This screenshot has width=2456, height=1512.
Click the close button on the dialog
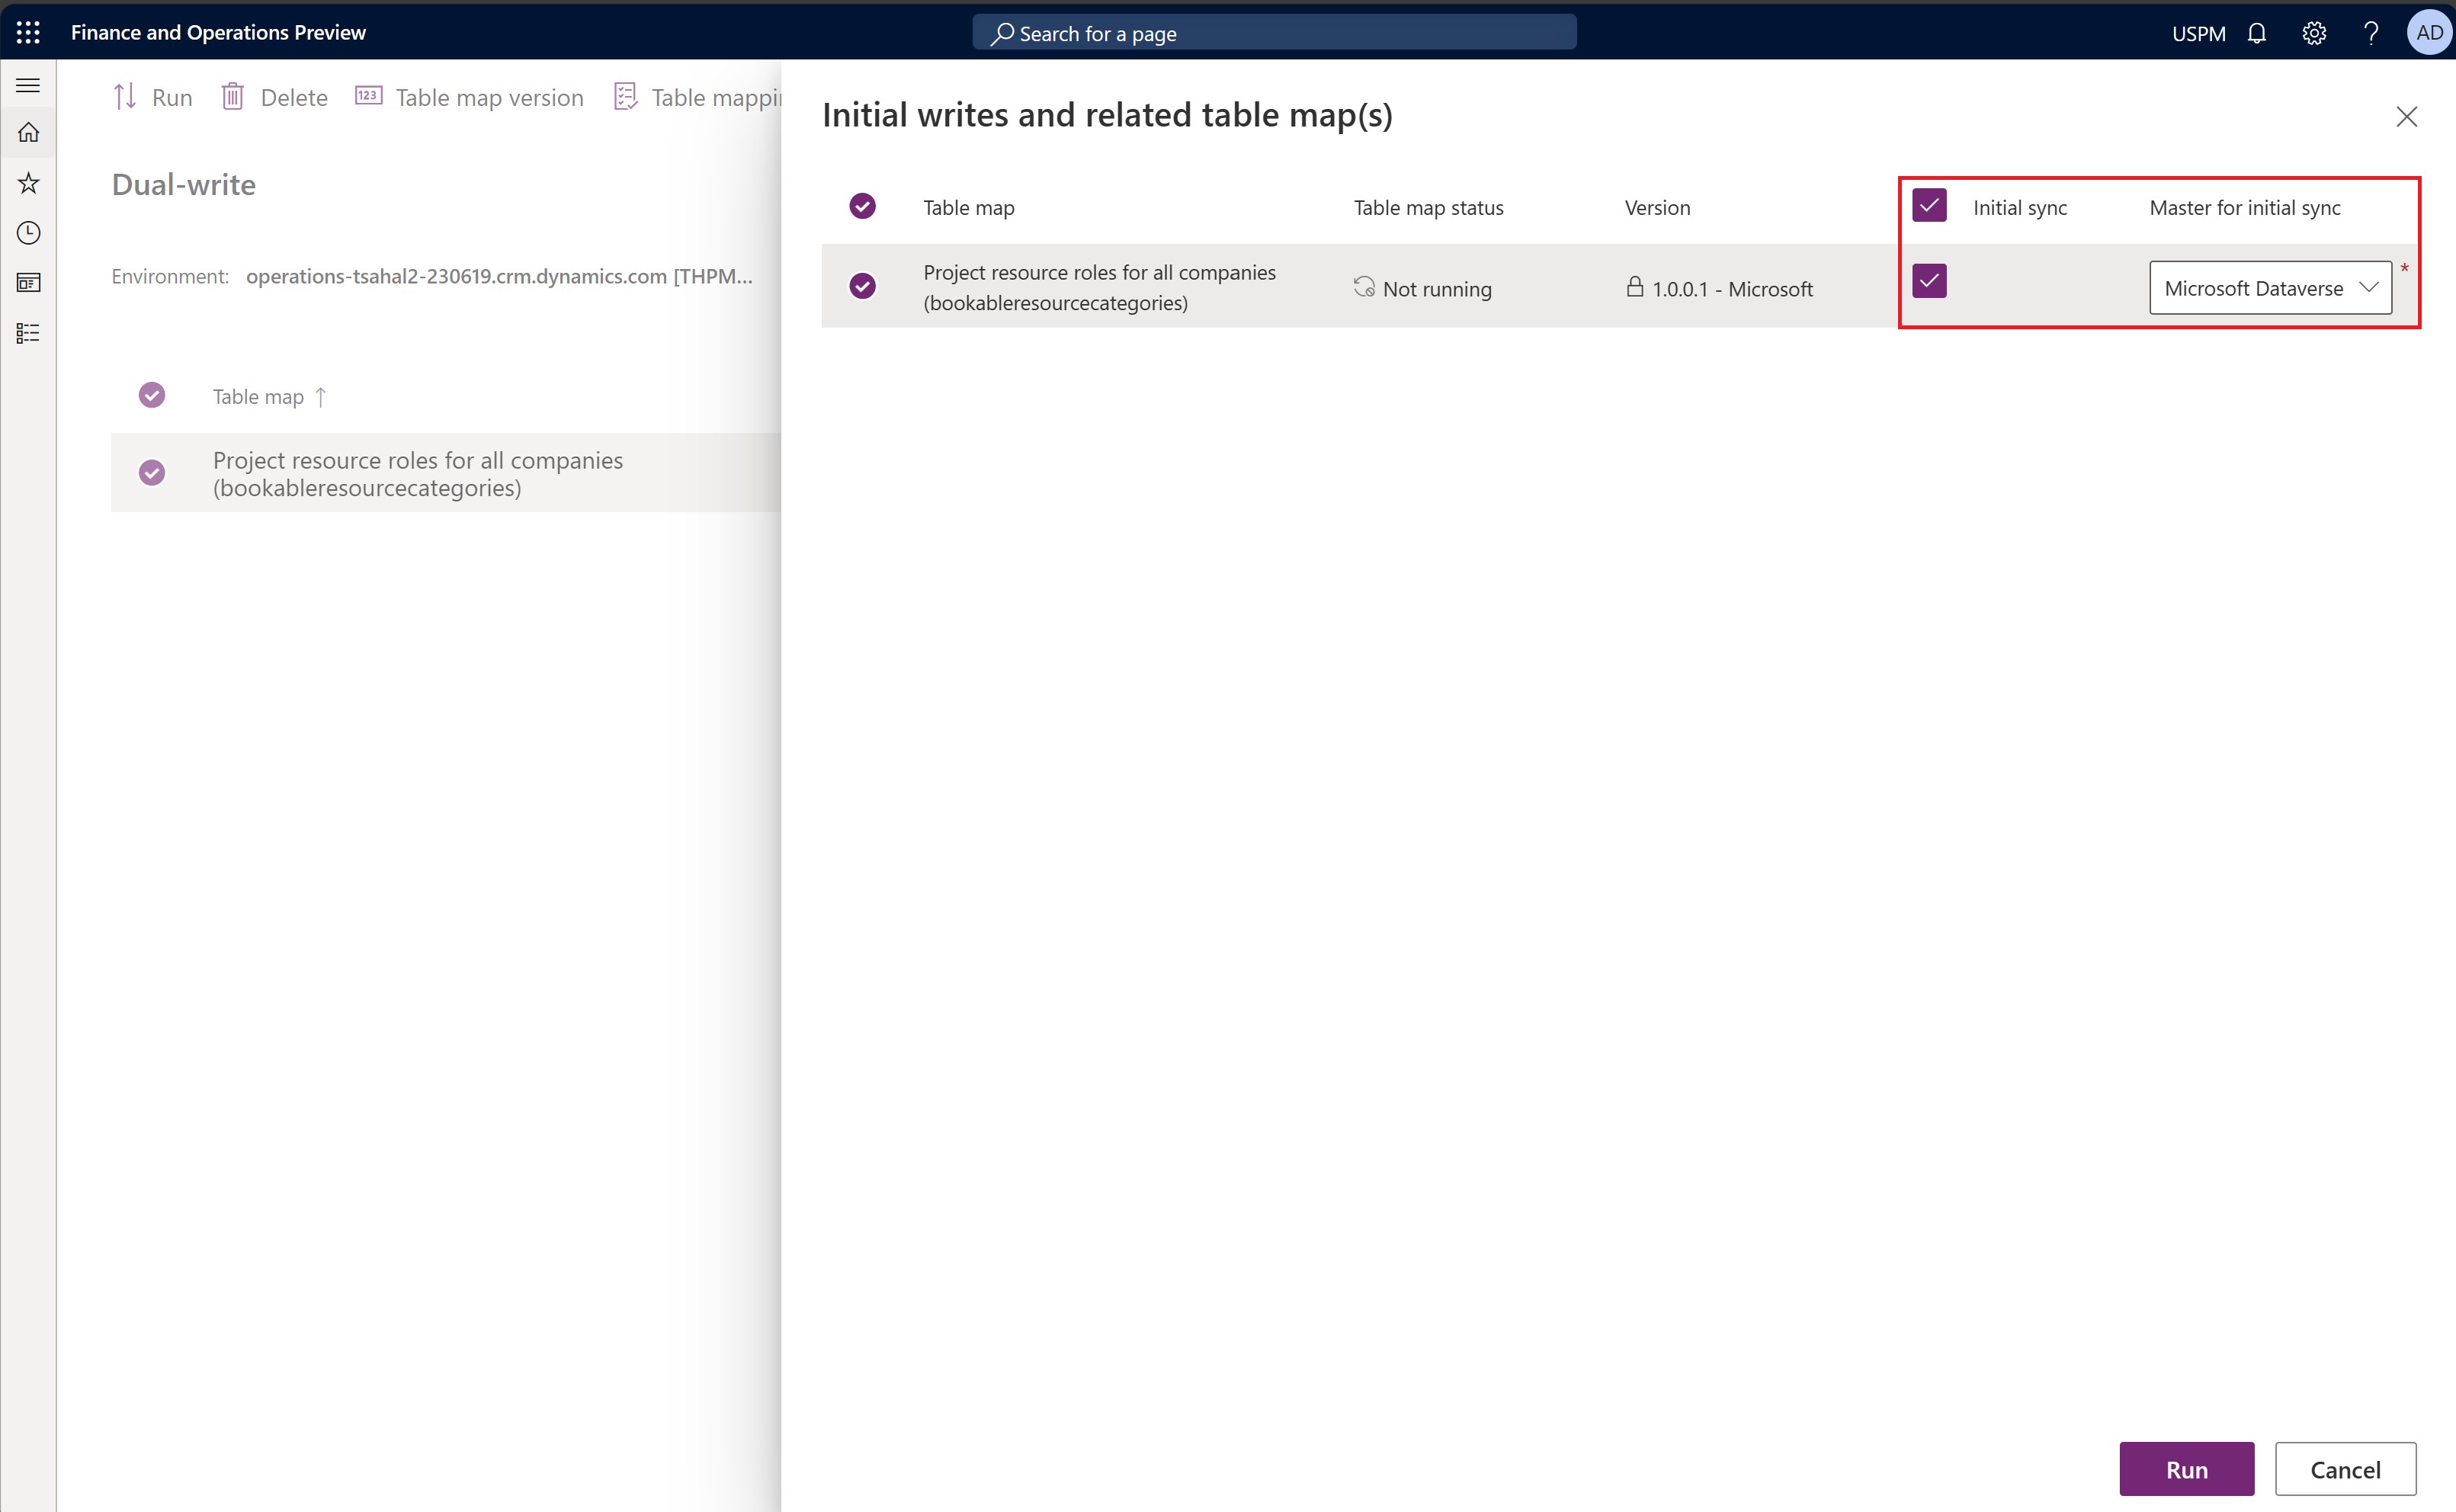pos(2405,116)
